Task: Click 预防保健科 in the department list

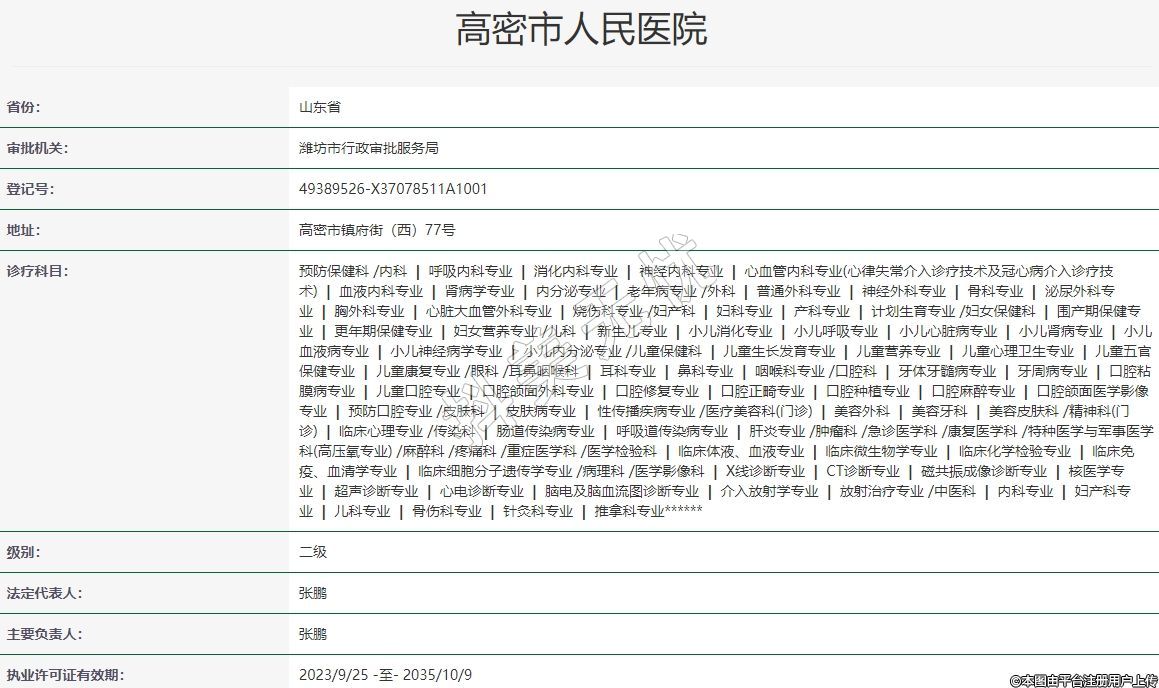Action: click(x=334, y=271)
